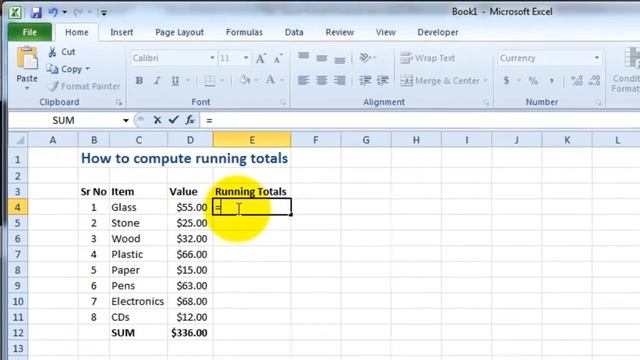Toggle Wrap Text
The width and height of the screenshot is (640, 360).
(427, 58)
